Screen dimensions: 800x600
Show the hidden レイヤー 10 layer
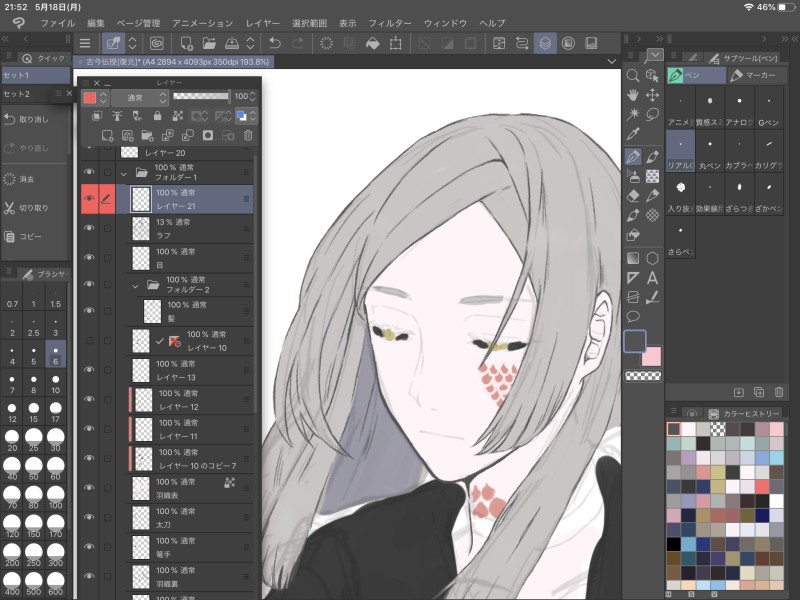(x=89, y=340)
